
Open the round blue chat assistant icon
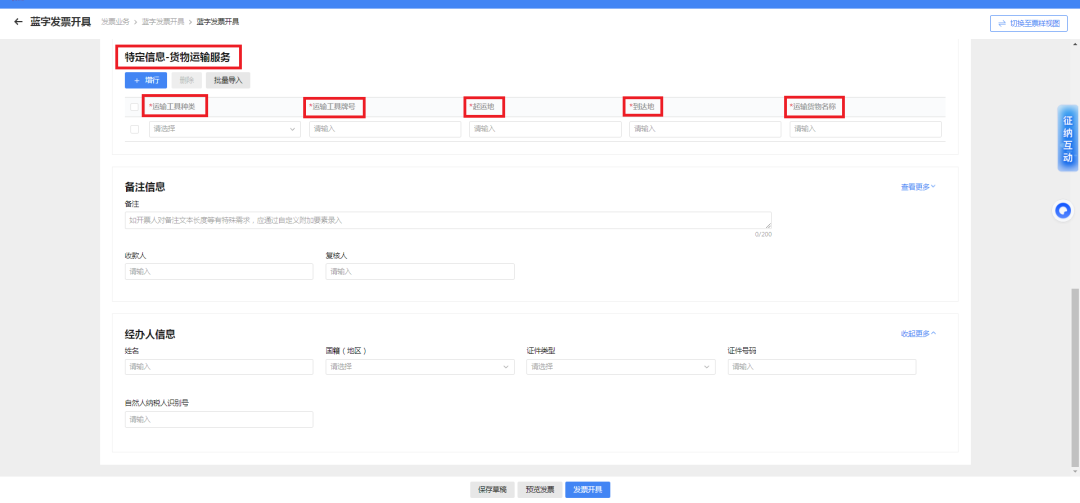(1063, 211)
